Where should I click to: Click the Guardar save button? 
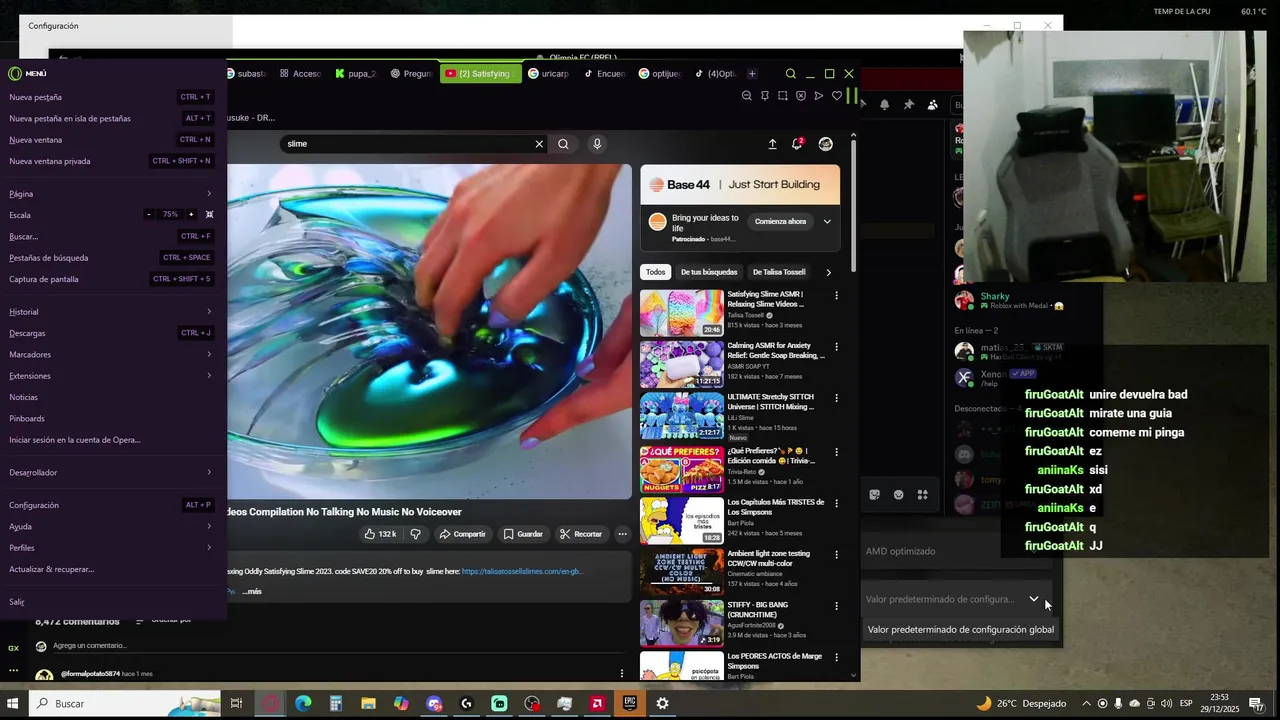point(523,534)
